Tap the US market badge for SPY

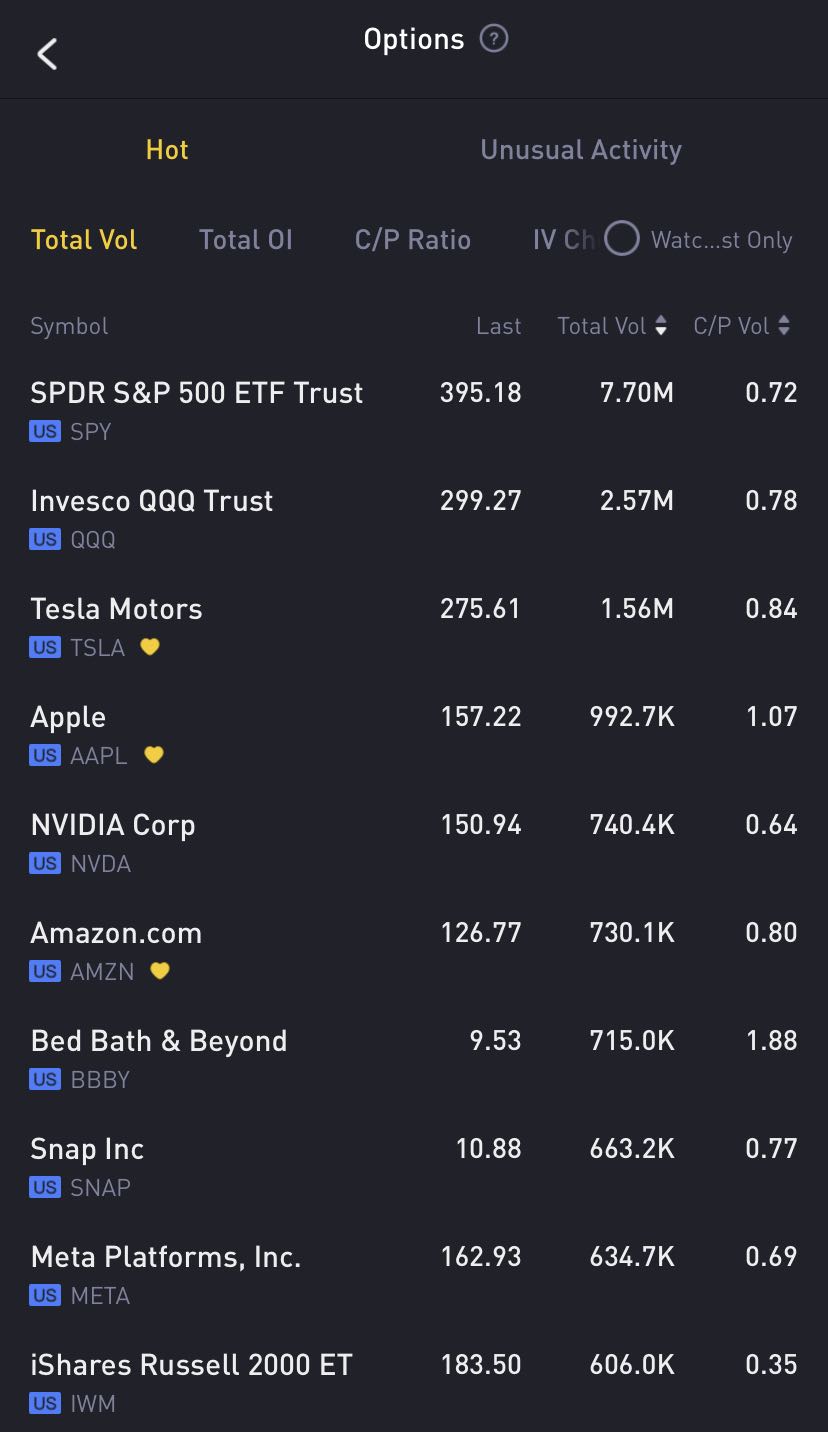(x=45, y=432)
